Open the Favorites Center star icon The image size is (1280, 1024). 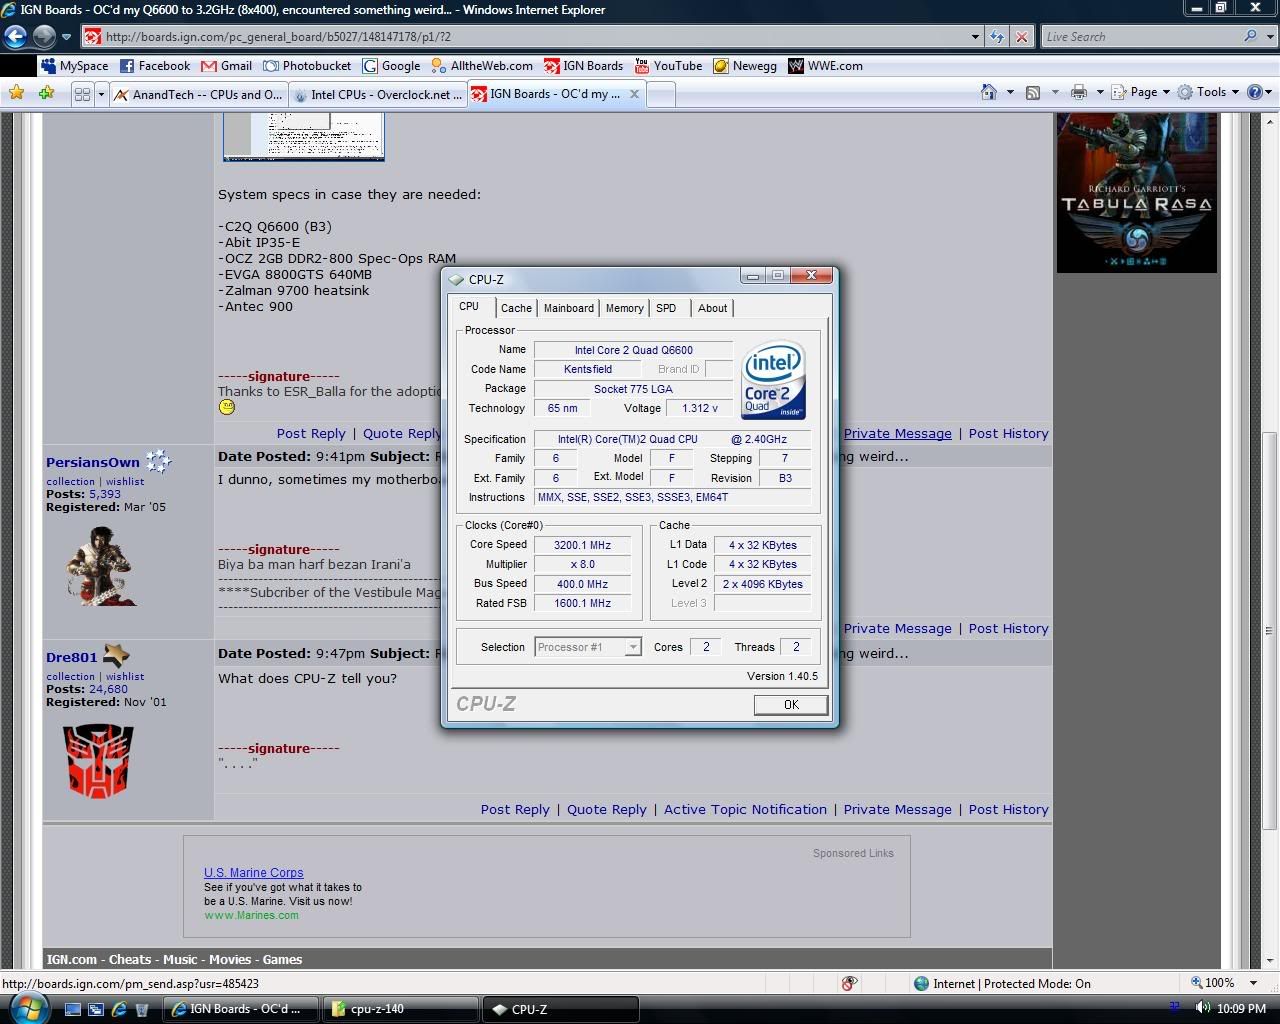[x=17, y=93]
